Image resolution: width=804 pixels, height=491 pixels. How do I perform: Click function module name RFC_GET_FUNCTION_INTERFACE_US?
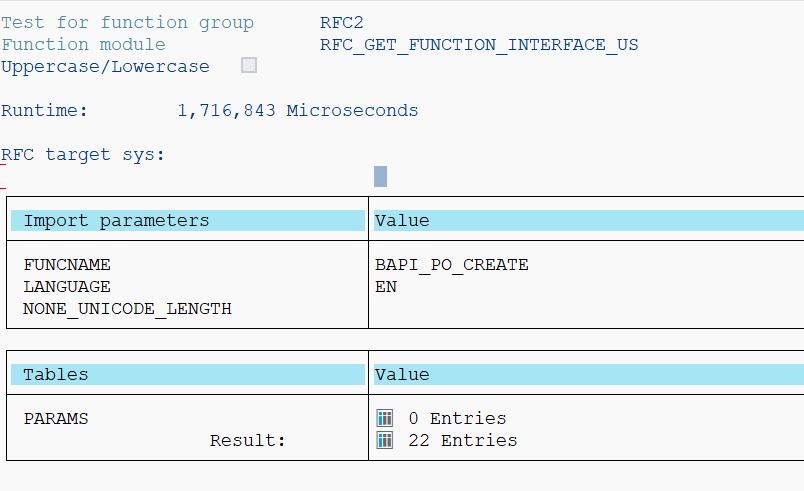[479, 45]
